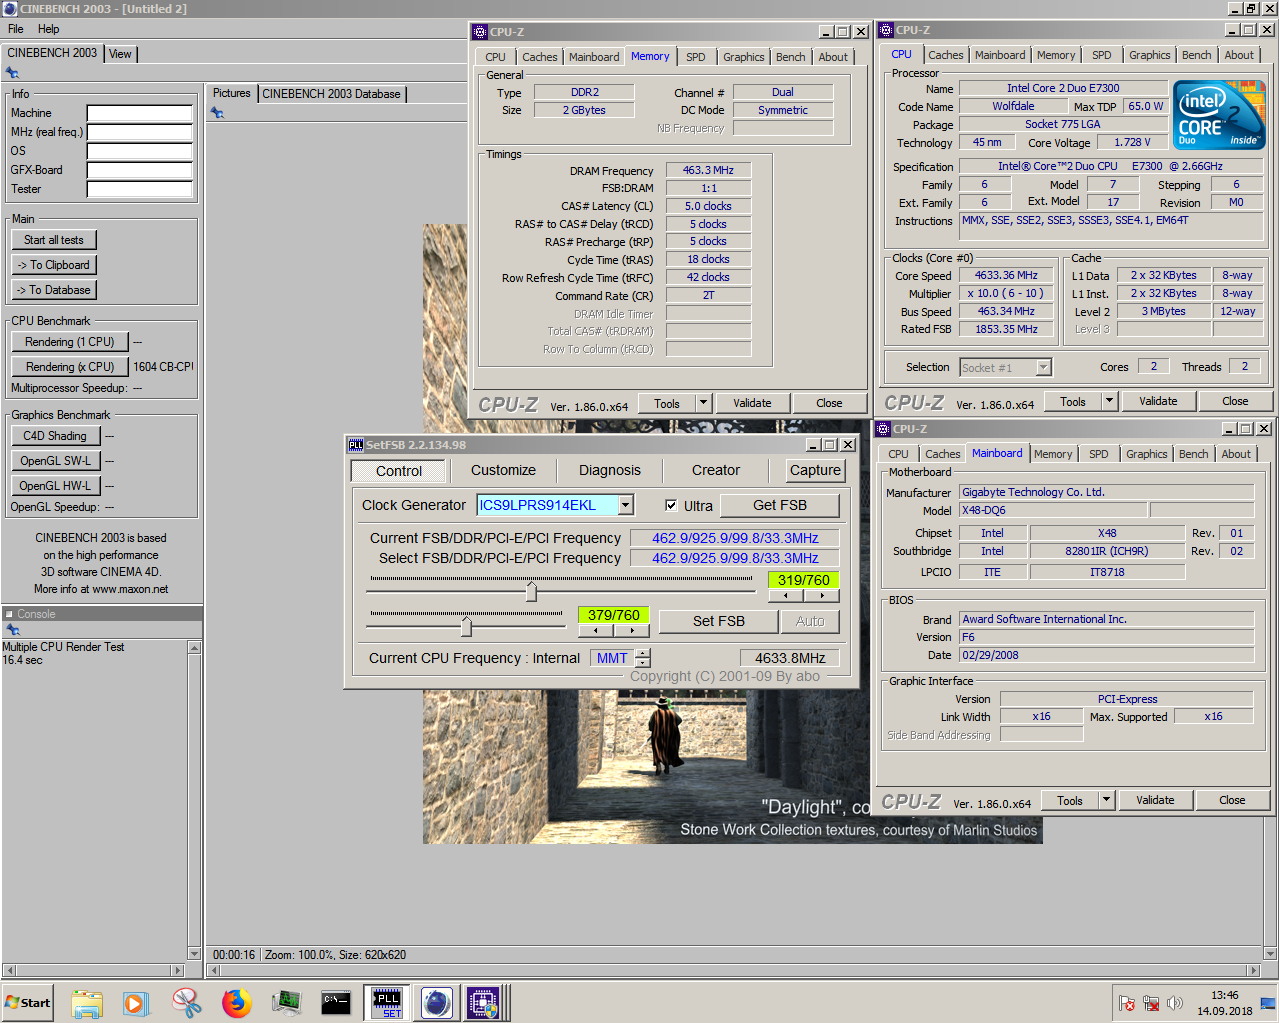Viewport: 1279px width, 1023px height.
Task: Click Validate in Memory CPU-Z window
Action: tap(752, 403)
